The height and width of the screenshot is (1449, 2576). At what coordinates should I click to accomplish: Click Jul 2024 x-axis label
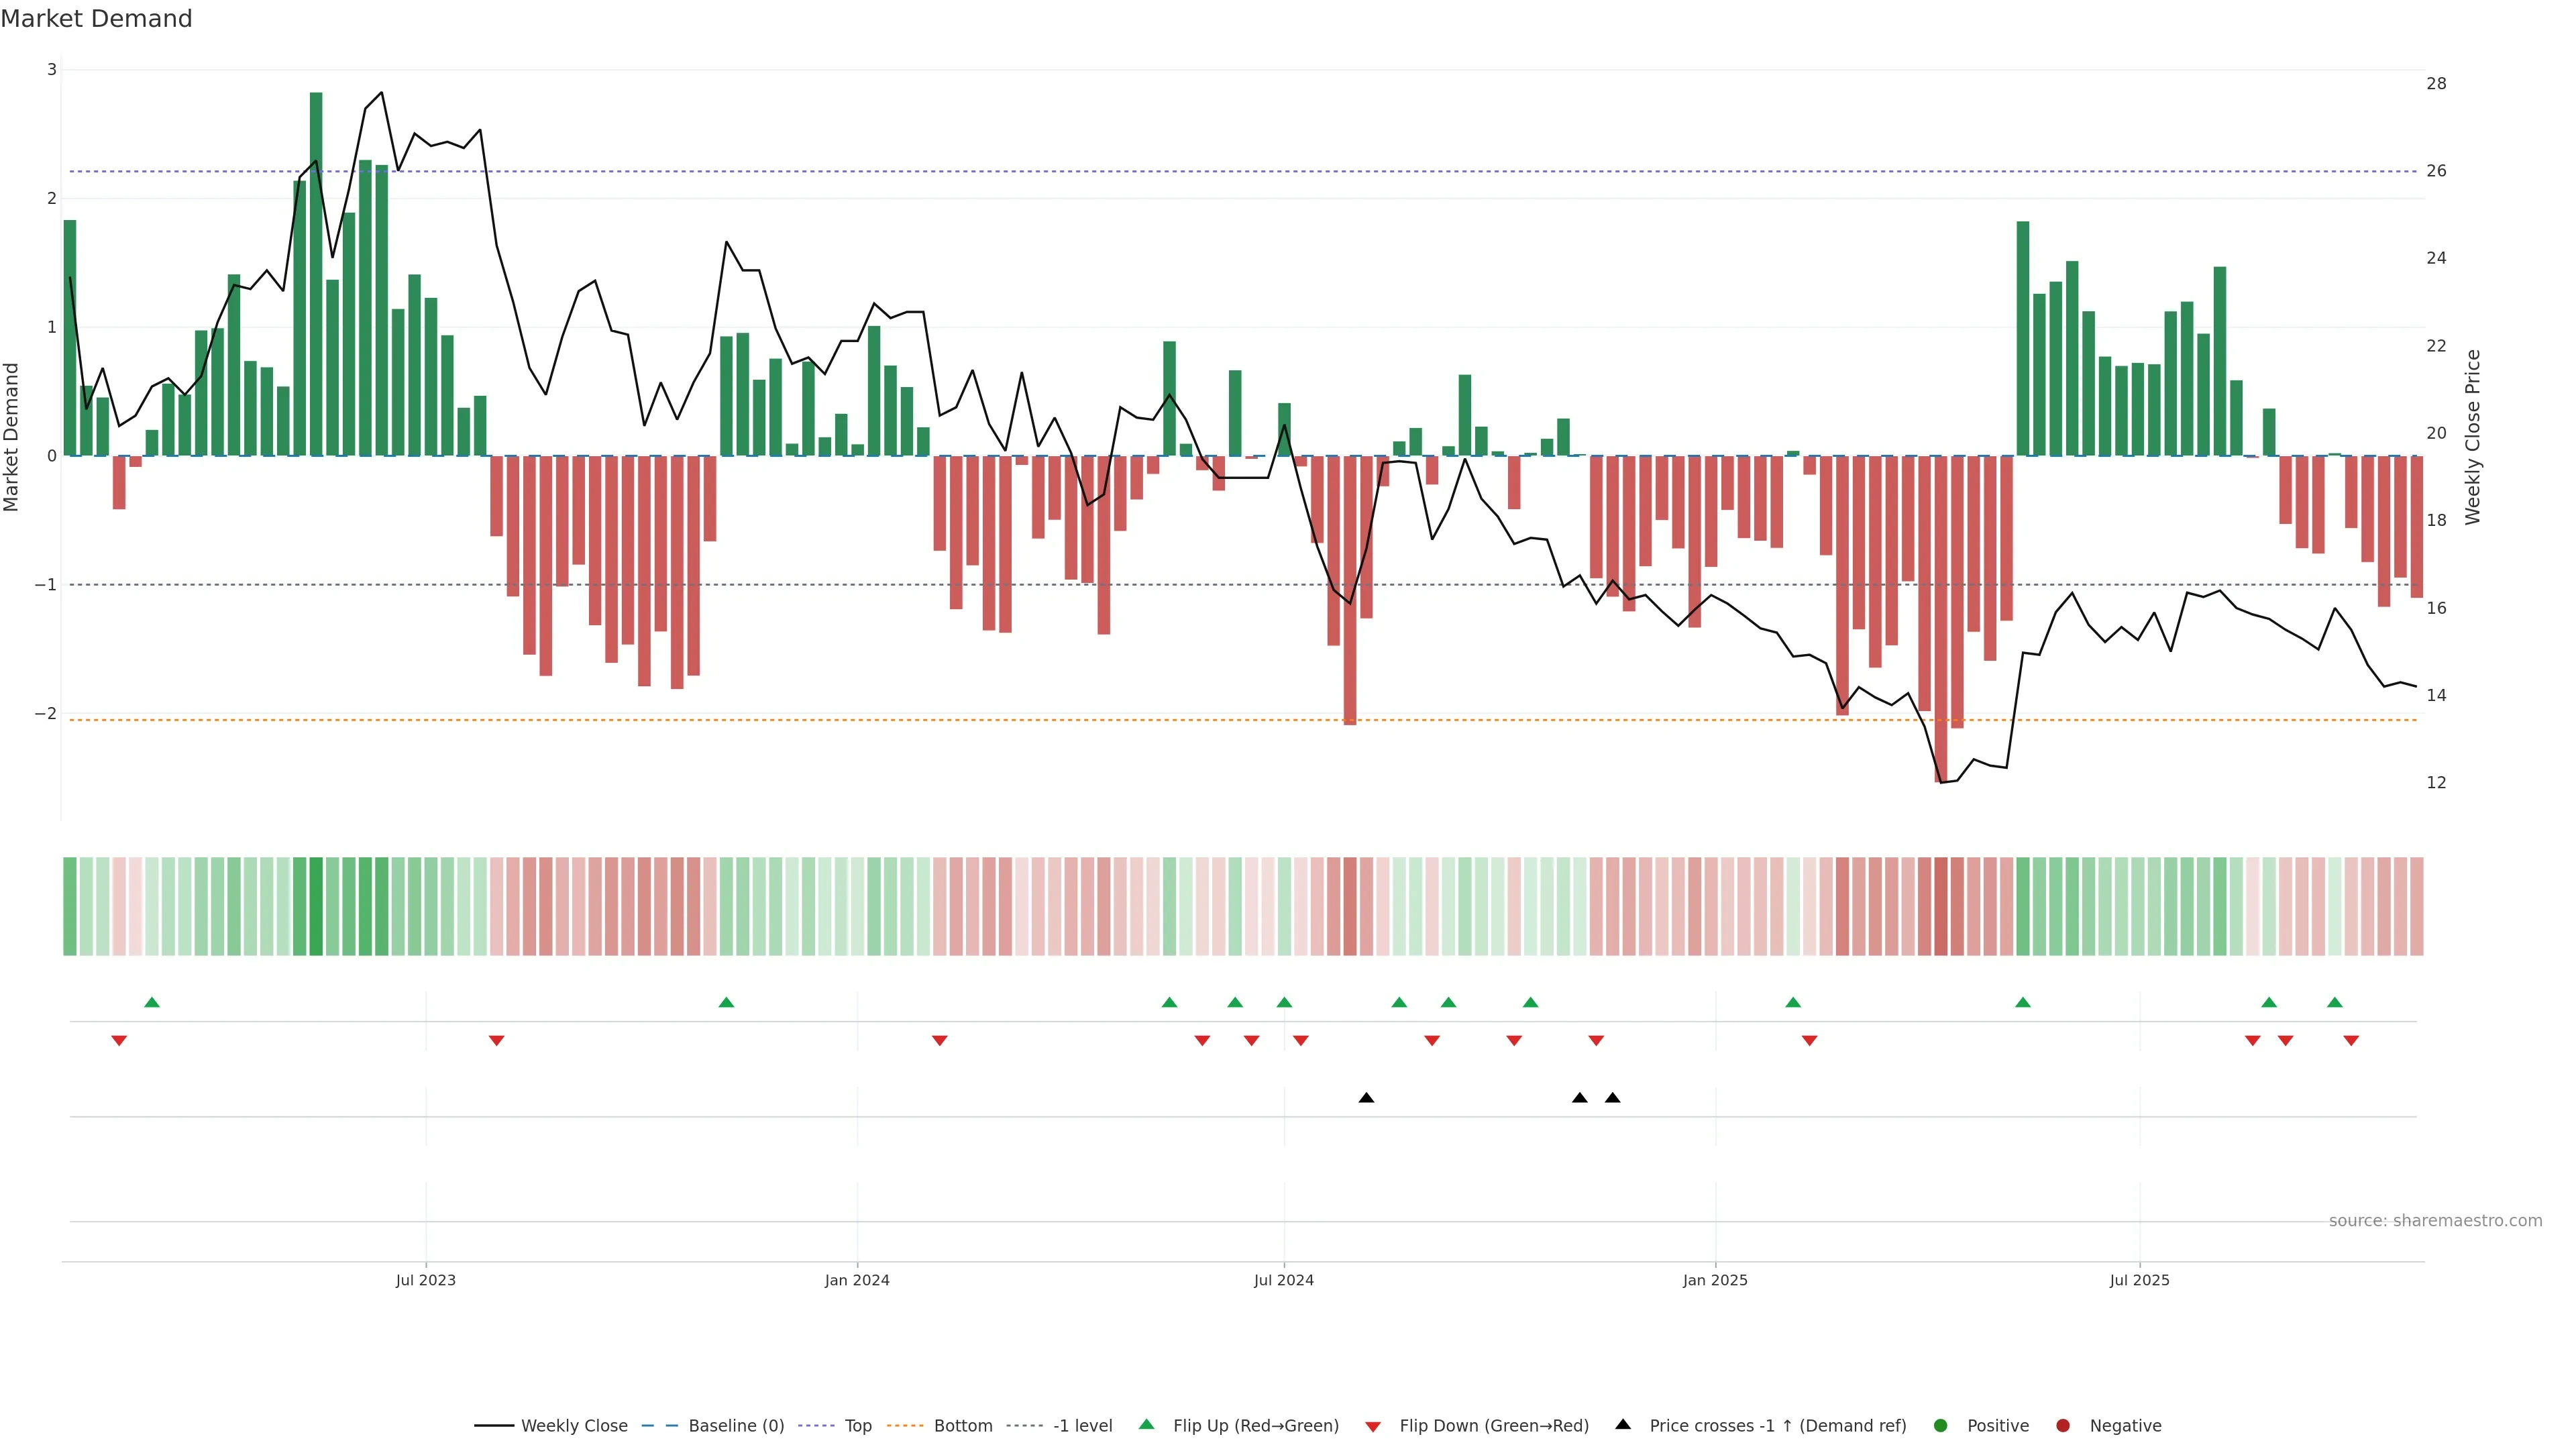point(1283,1280)
